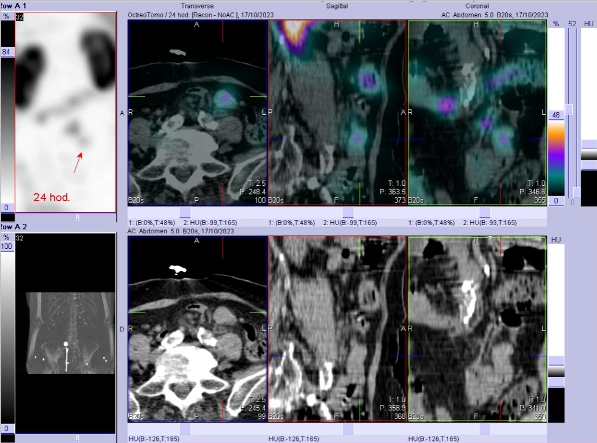
Task: Select the CT-only coronal viewport
Action: [477, 329]
